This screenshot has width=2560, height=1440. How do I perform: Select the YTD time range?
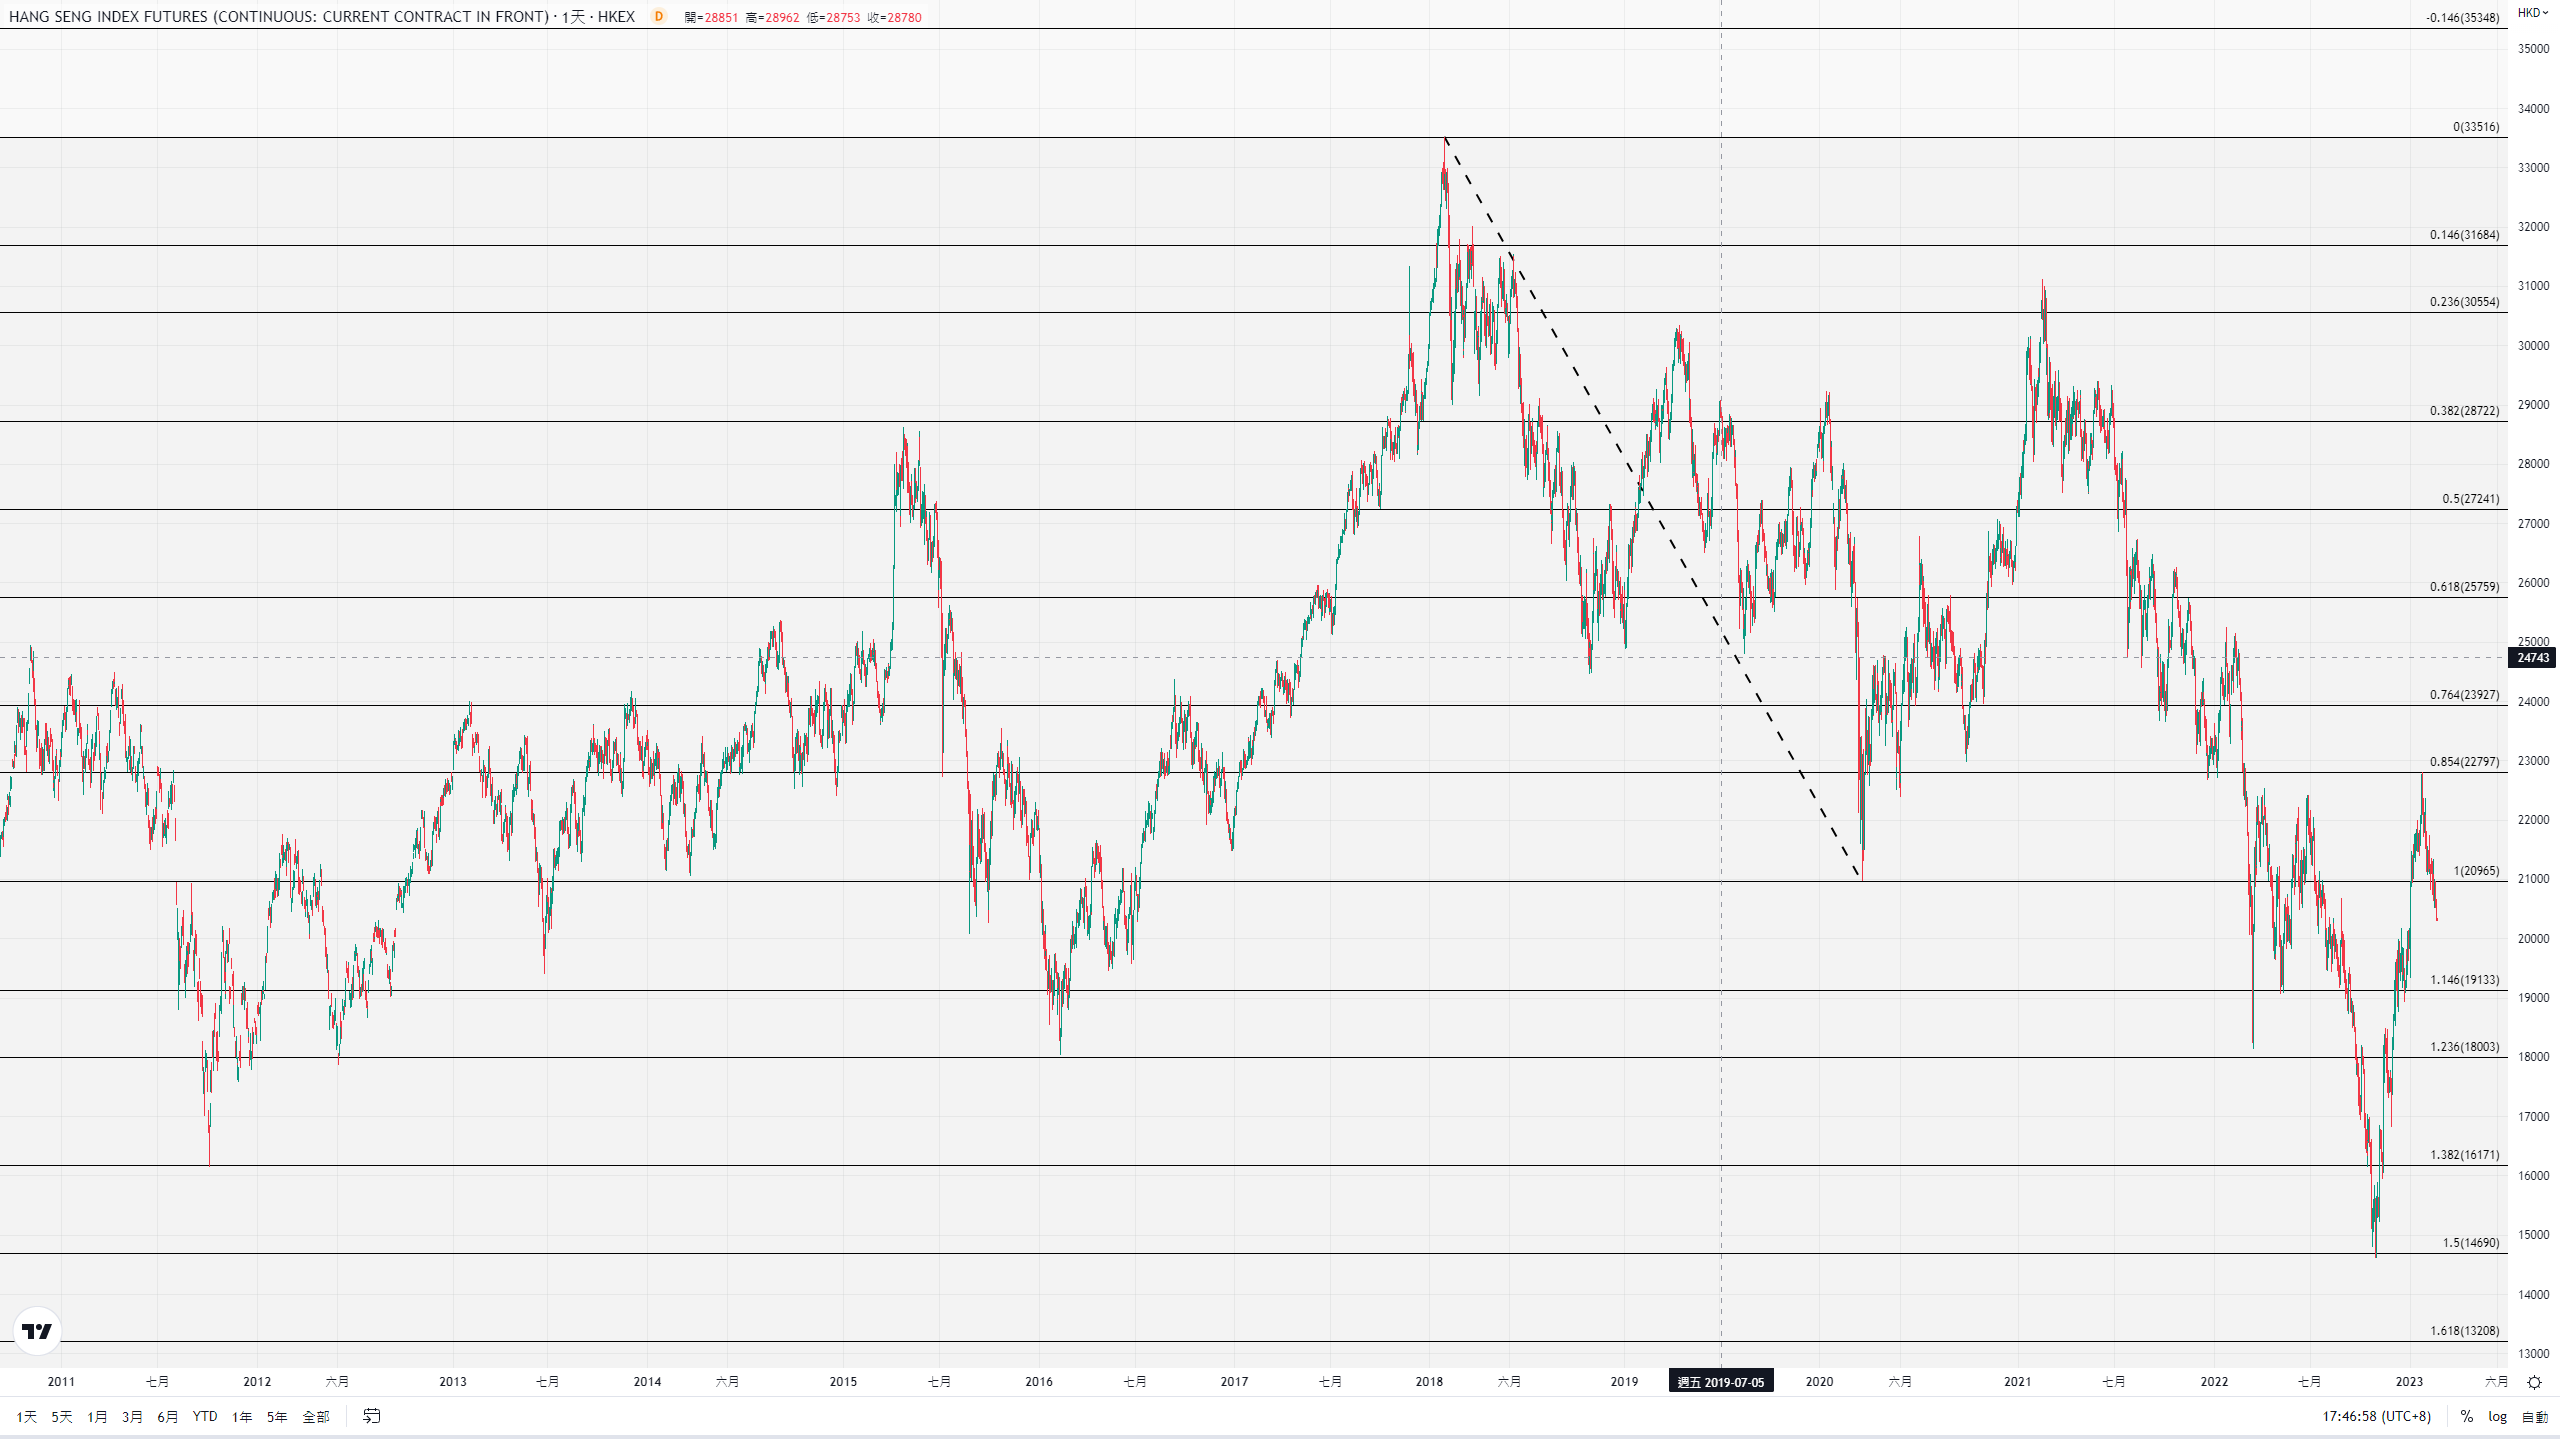tap(204, 1416)
